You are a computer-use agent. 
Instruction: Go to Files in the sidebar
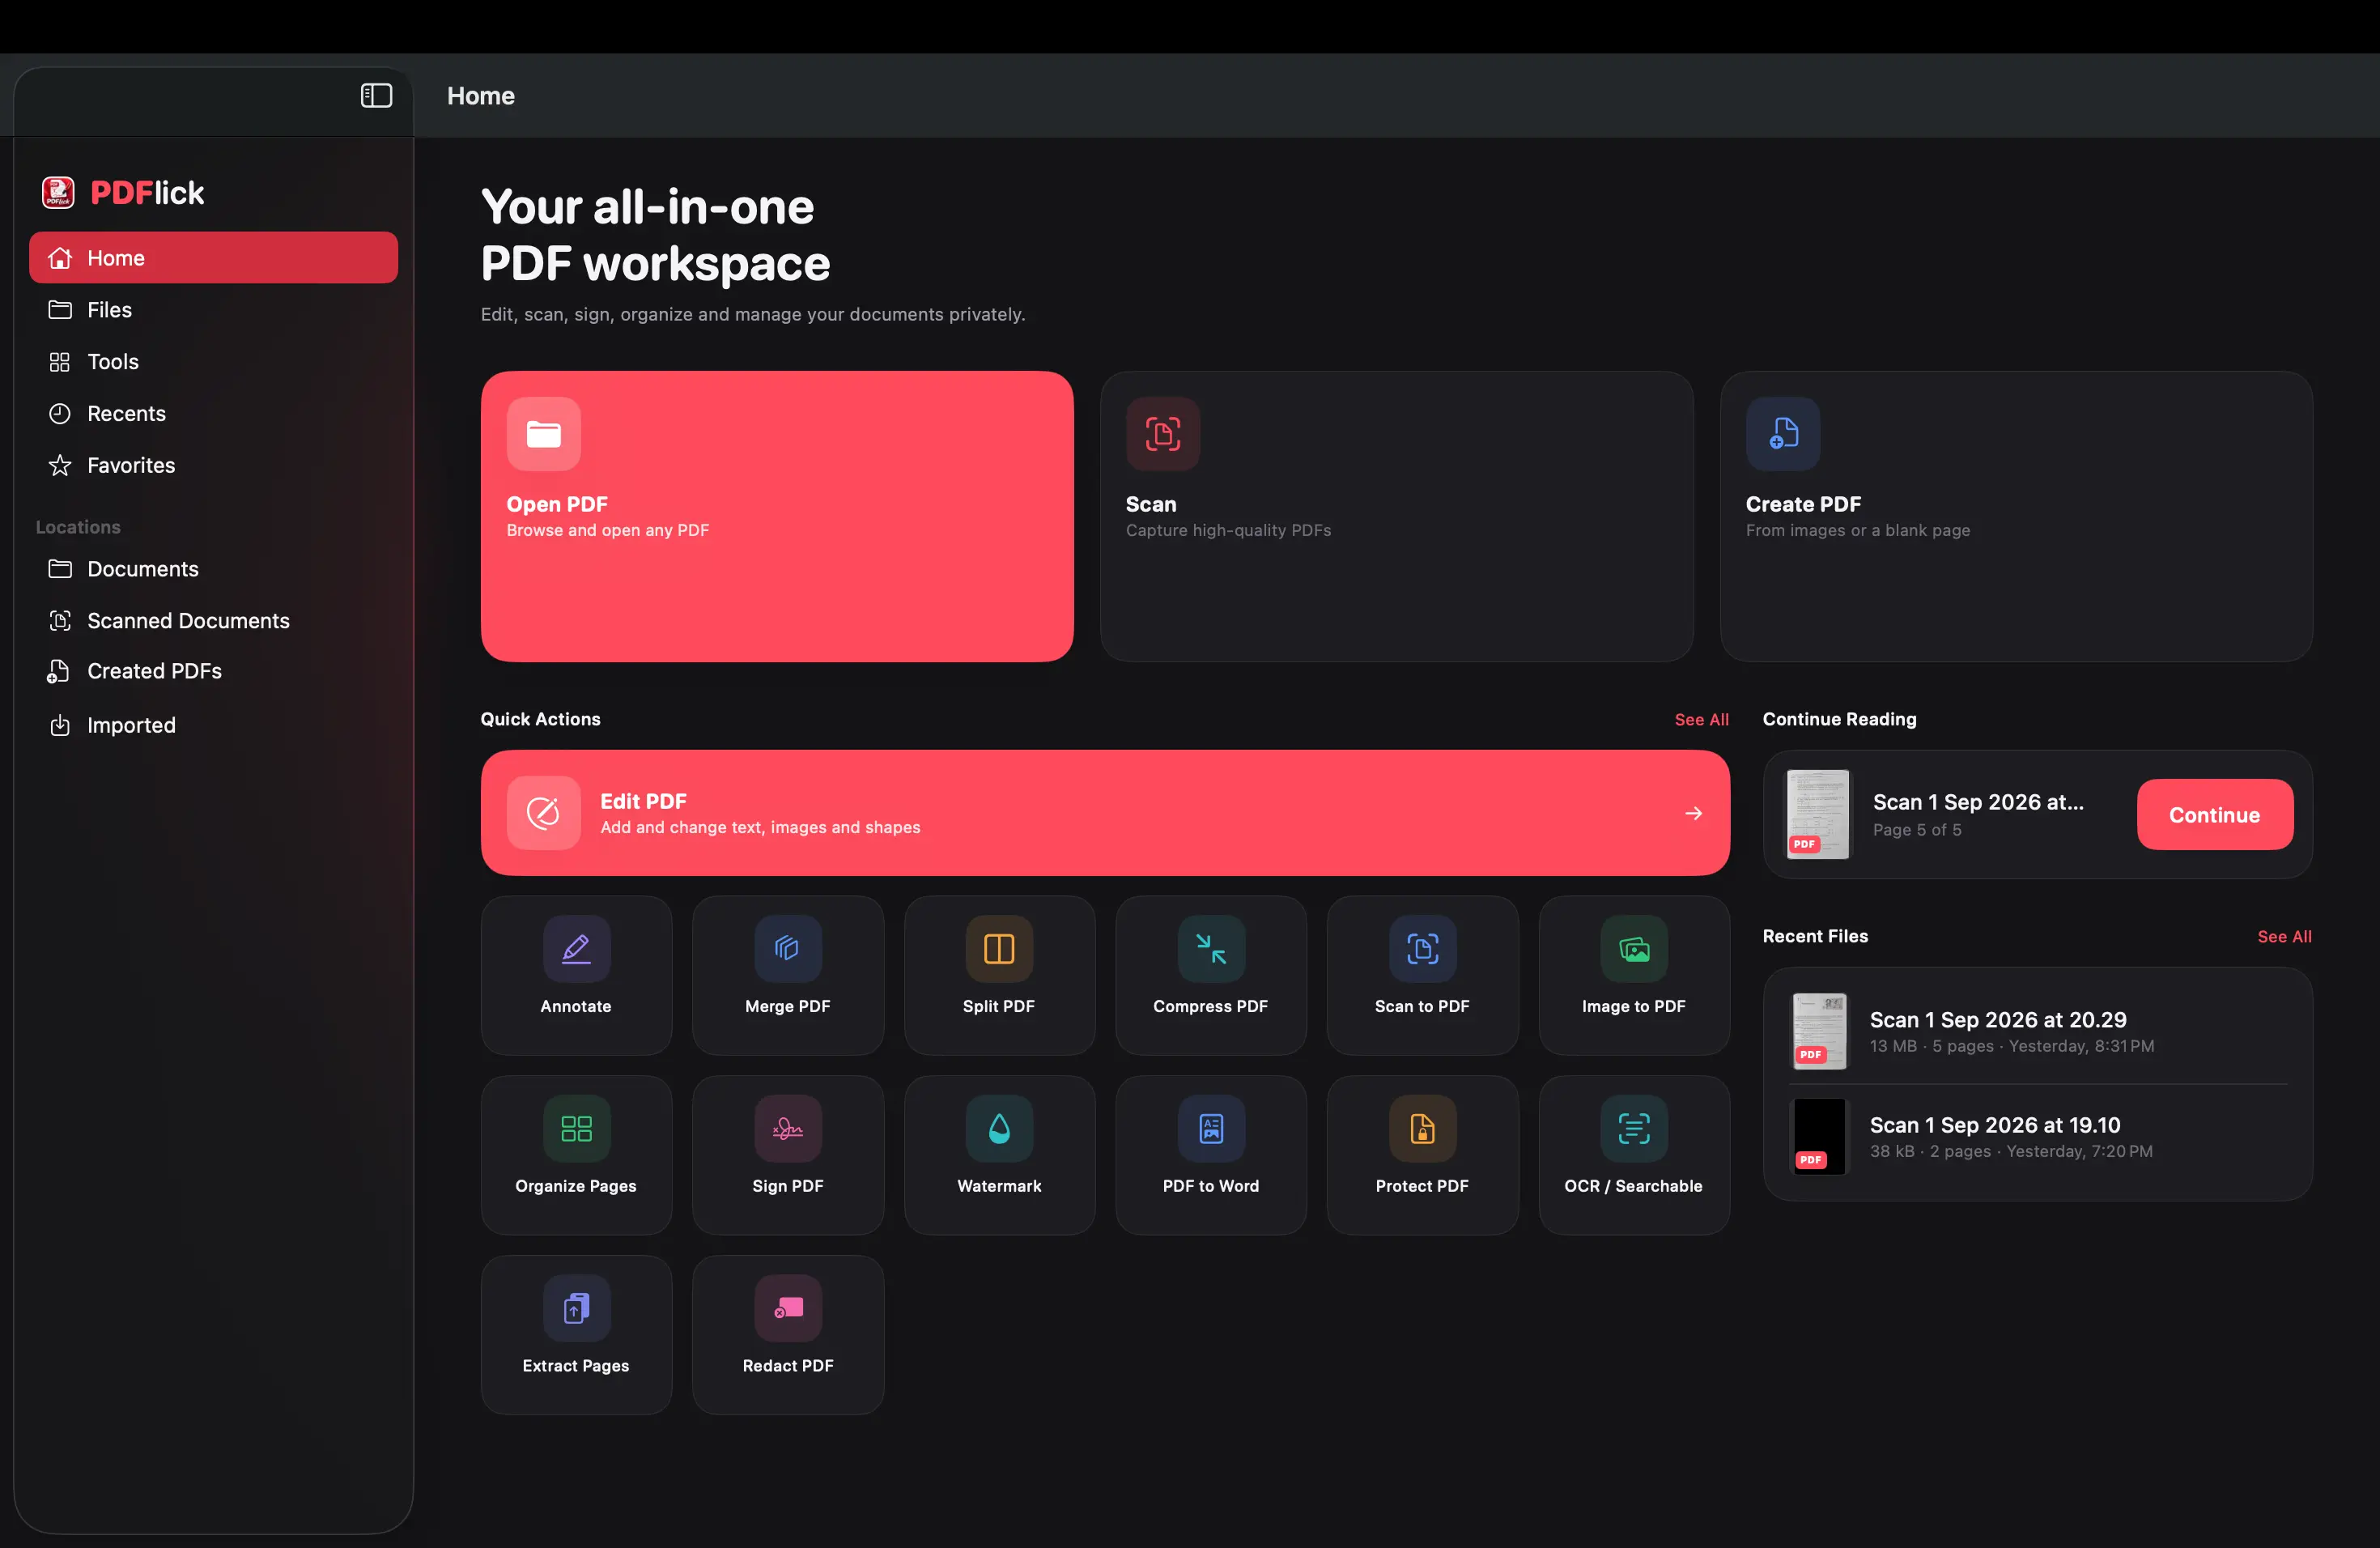pos(213,310)
